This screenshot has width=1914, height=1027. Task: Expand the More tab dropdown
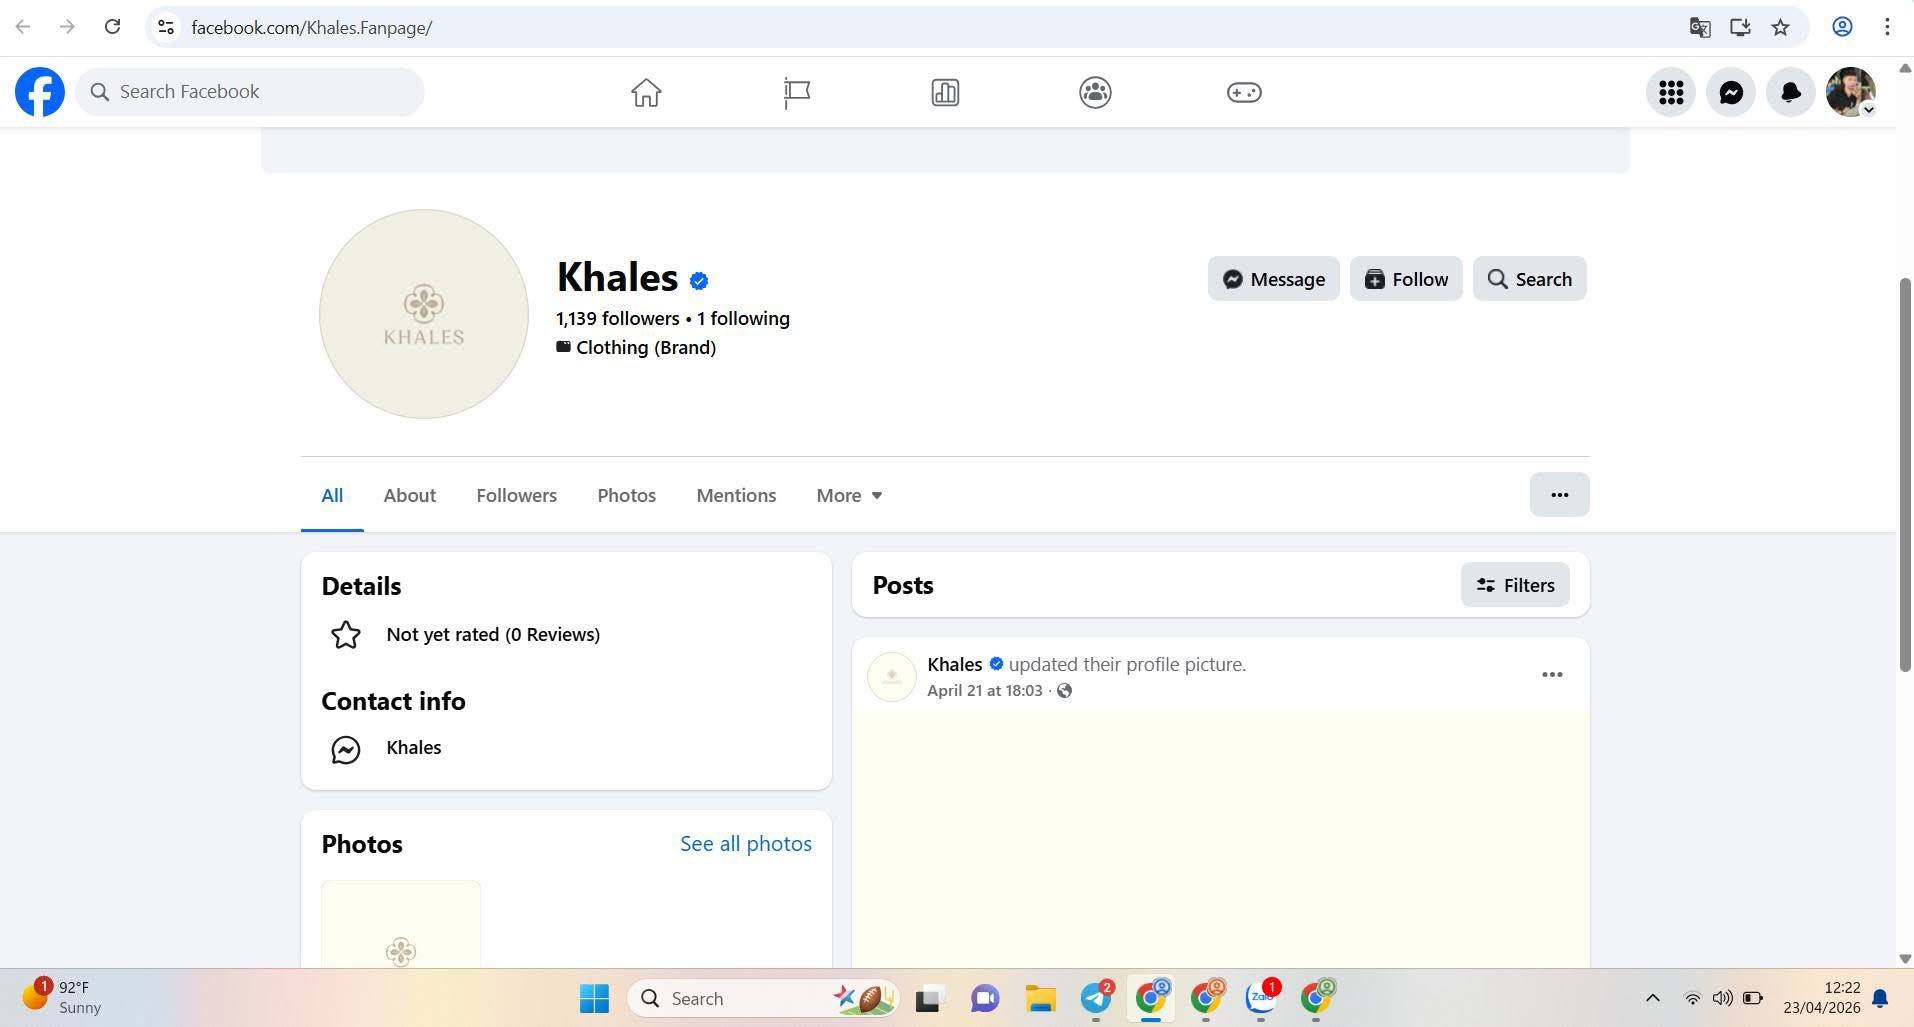[849, 495]
